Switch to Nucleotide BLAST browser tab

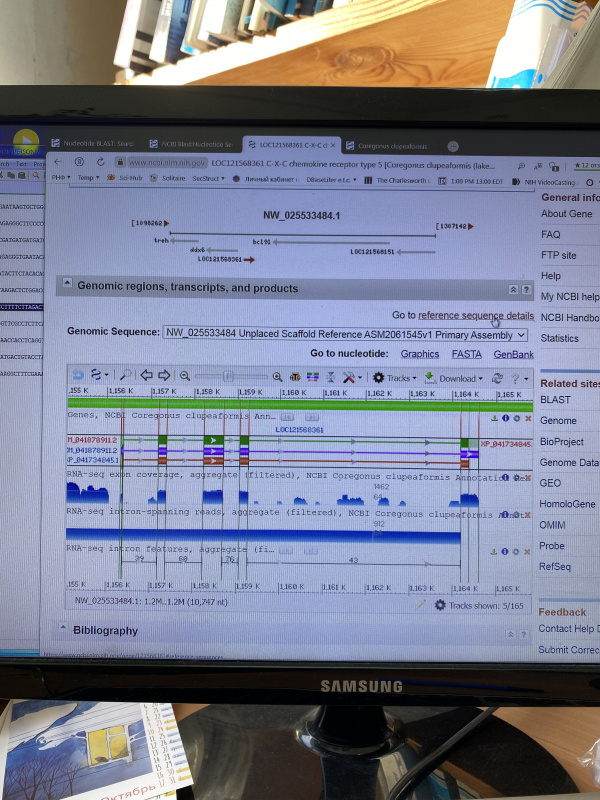point(97,144)
